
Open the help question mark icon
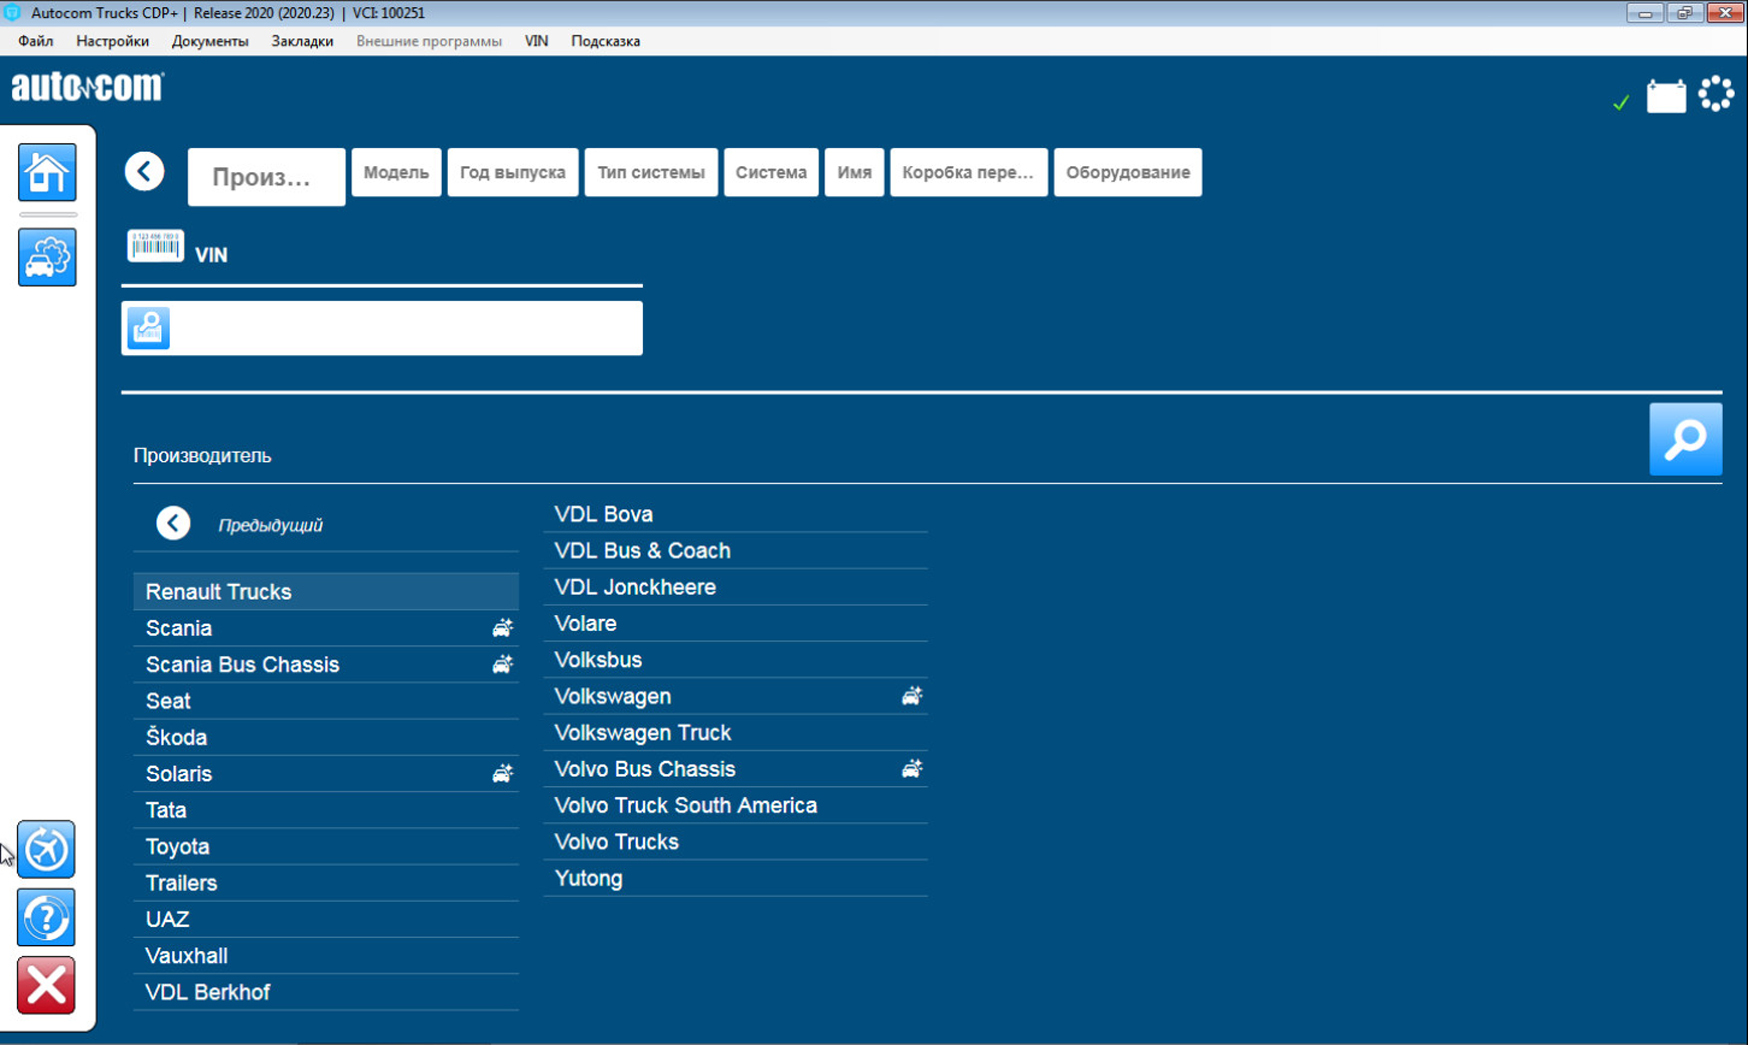(x=46, y=917)
